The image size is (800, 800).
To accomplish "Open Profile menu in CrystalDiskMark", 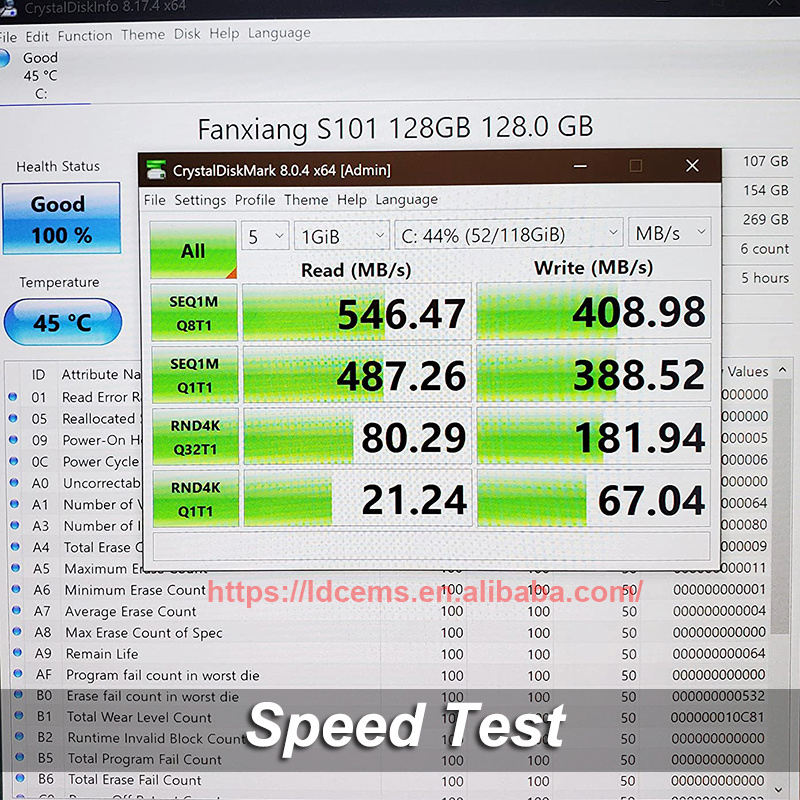I will tap(255, 199).
